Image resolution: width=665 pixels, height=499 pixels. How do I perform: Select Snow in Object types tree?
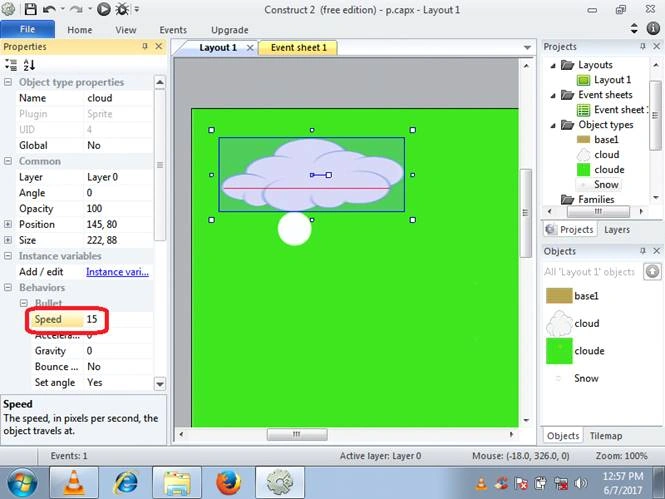pyautogui.click(x=606, y=184)
